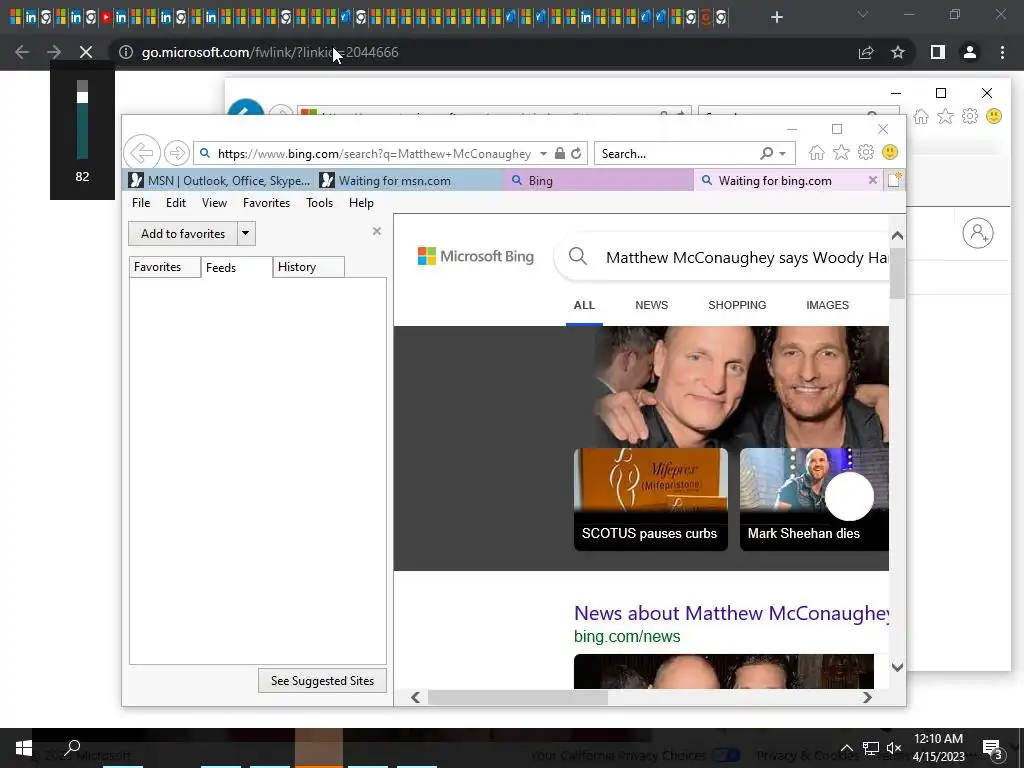The width and height of the screenshot is (1024, 768).
Task: Stop page loading in Chrome
Action: tap(86, 52)
